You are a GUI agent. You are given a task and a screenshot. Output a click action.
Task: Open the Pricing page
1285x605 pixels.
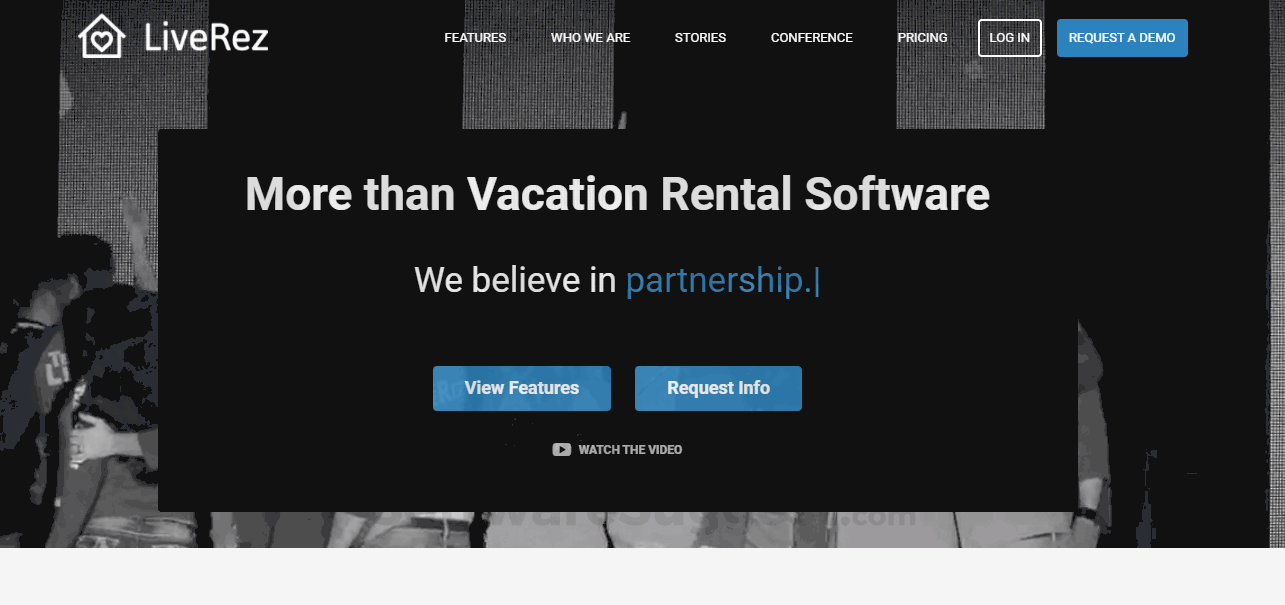point(922,38)
